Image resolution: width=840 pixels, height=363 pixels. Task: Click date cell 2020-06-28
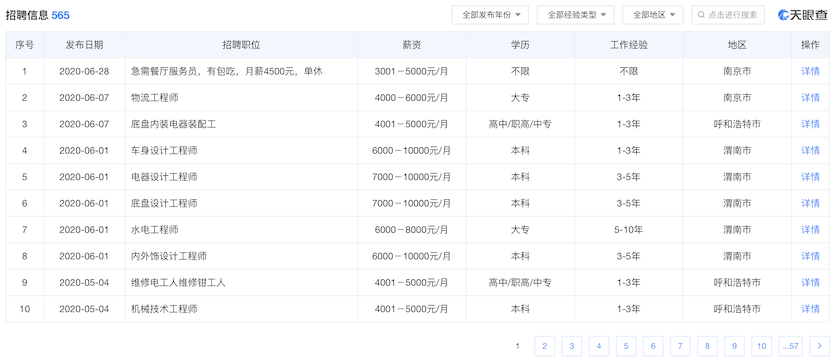click(x=84, y=71)
